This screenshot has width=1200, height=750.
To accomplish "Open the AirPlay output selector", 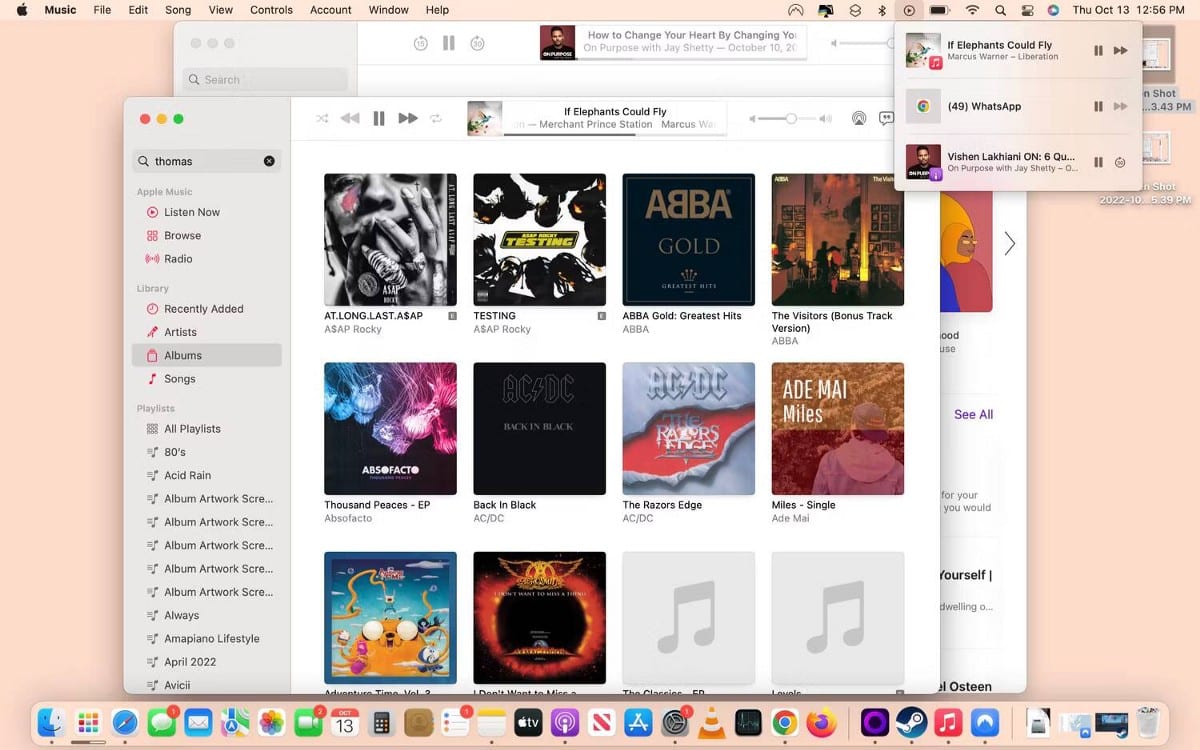I will click(859, 118).
